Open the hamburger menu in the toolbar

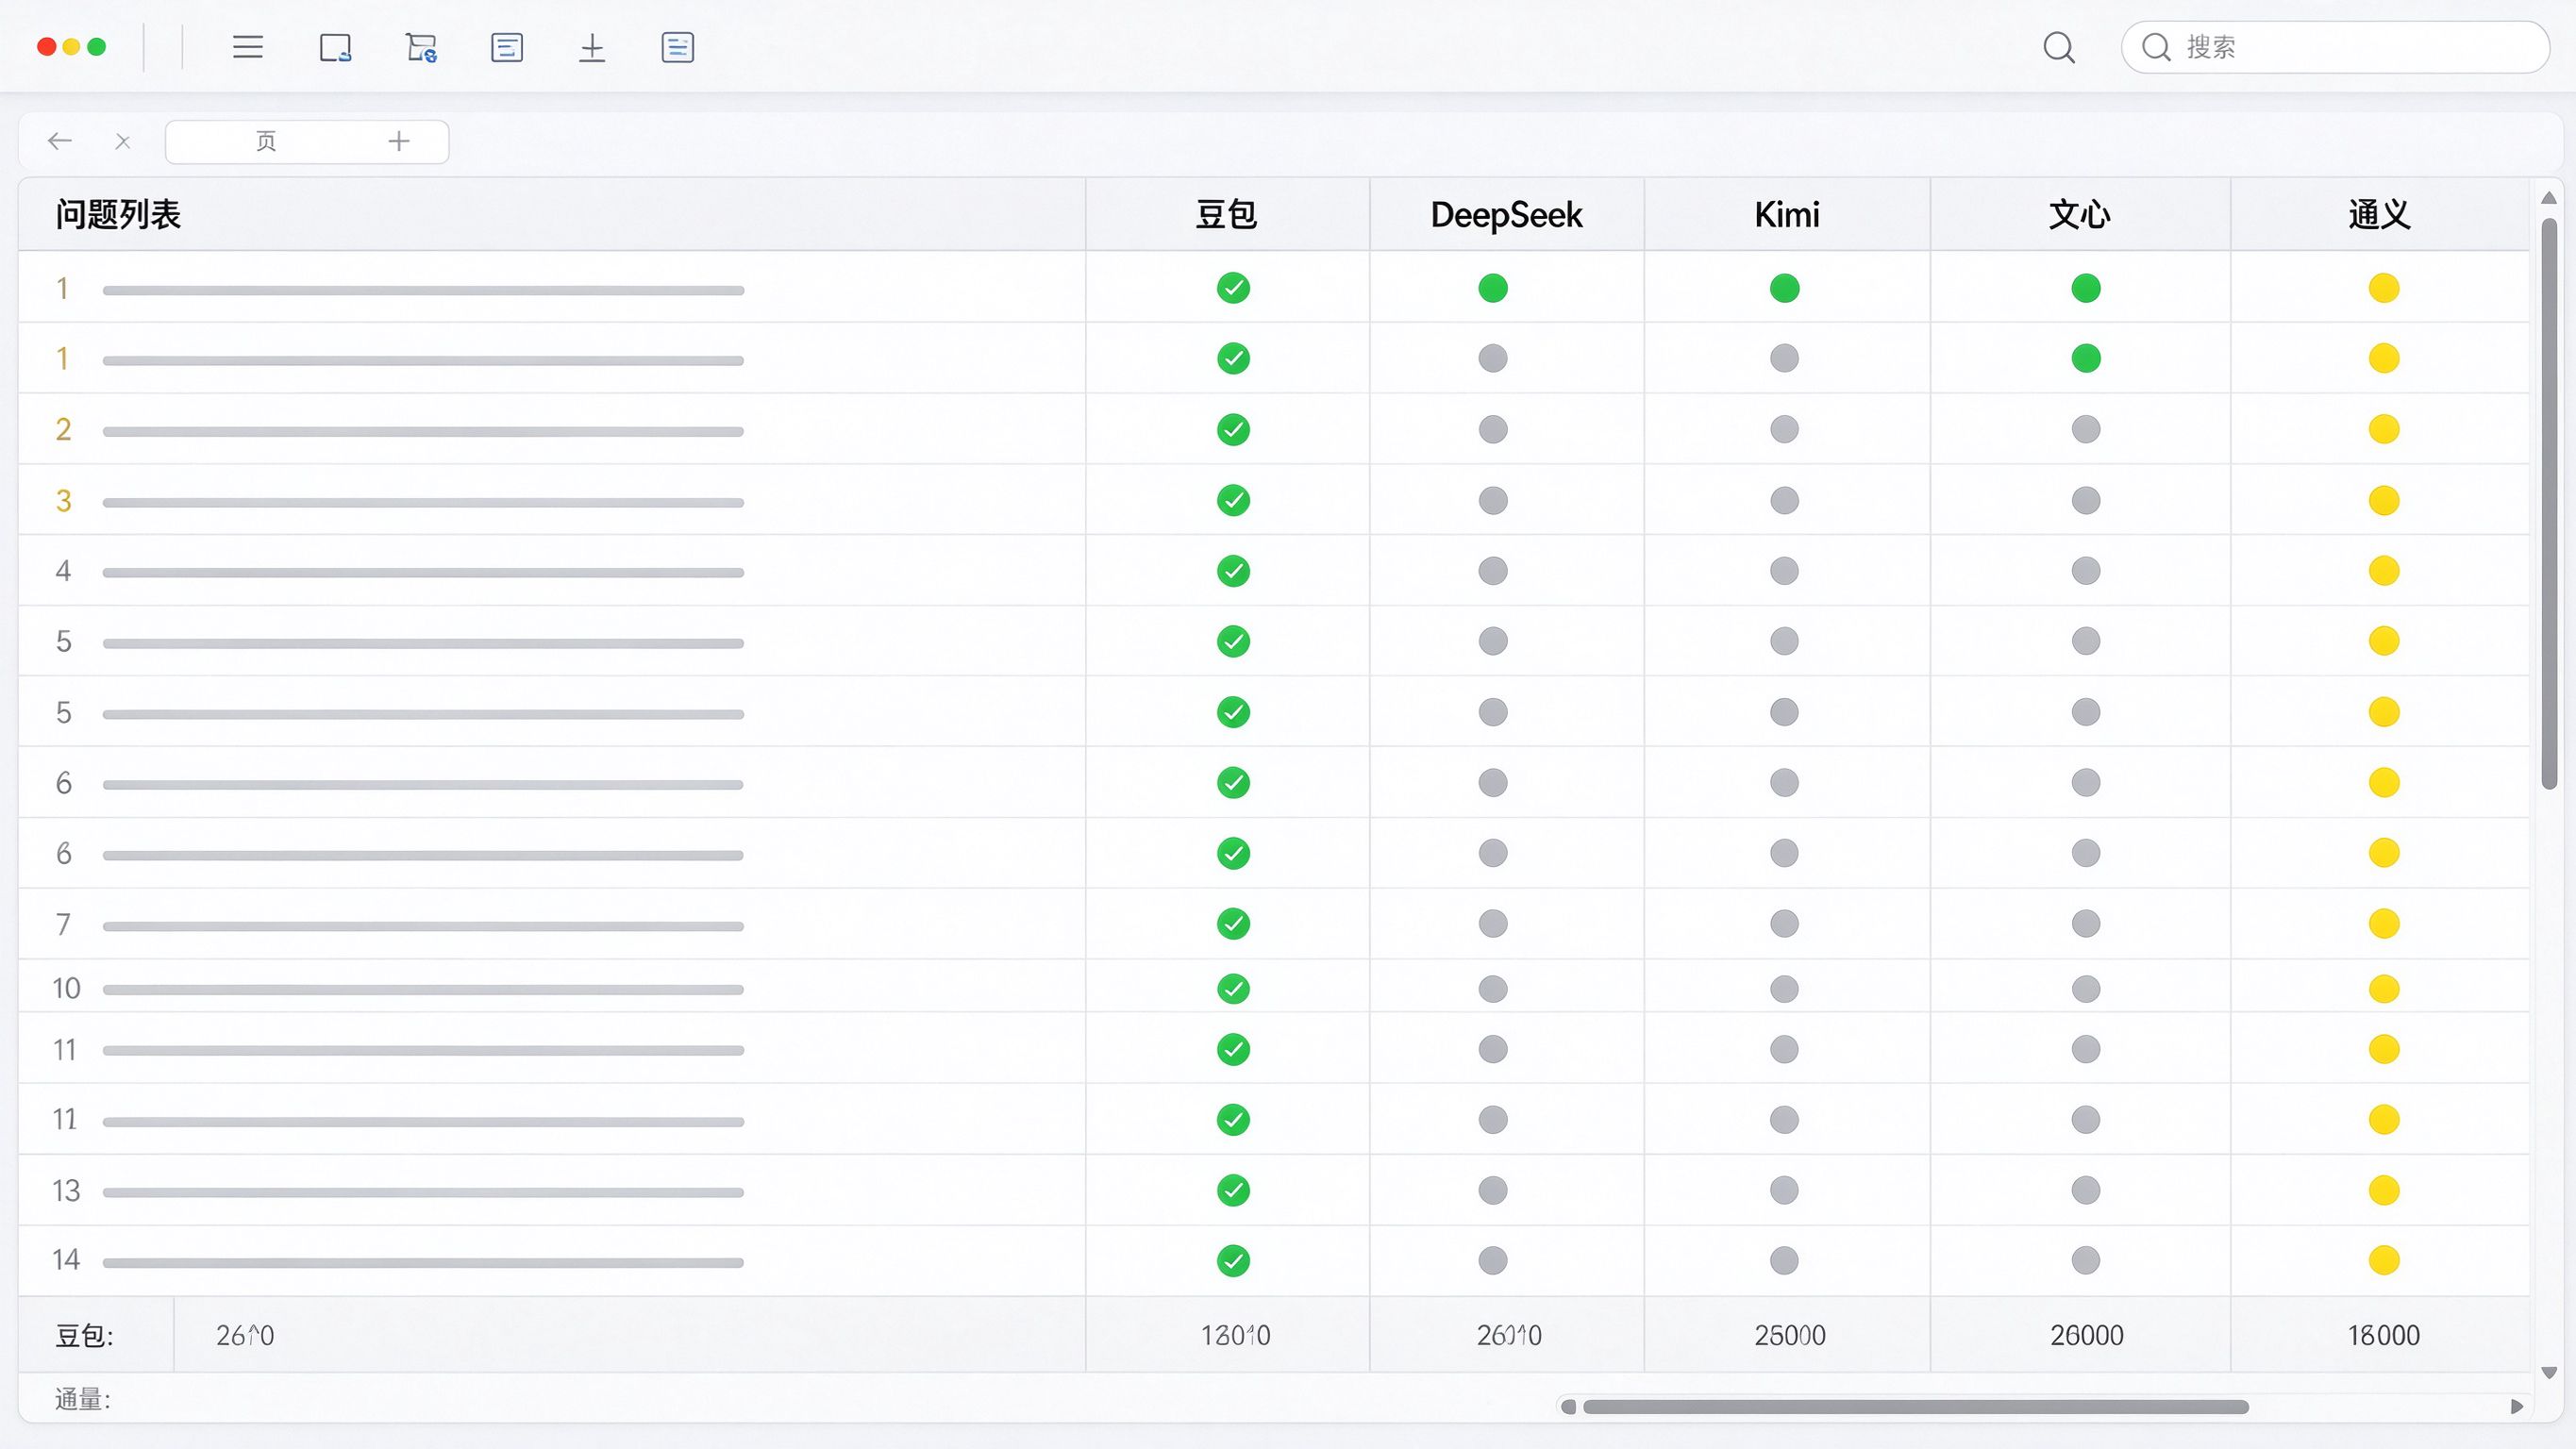[x=248, y=47]
